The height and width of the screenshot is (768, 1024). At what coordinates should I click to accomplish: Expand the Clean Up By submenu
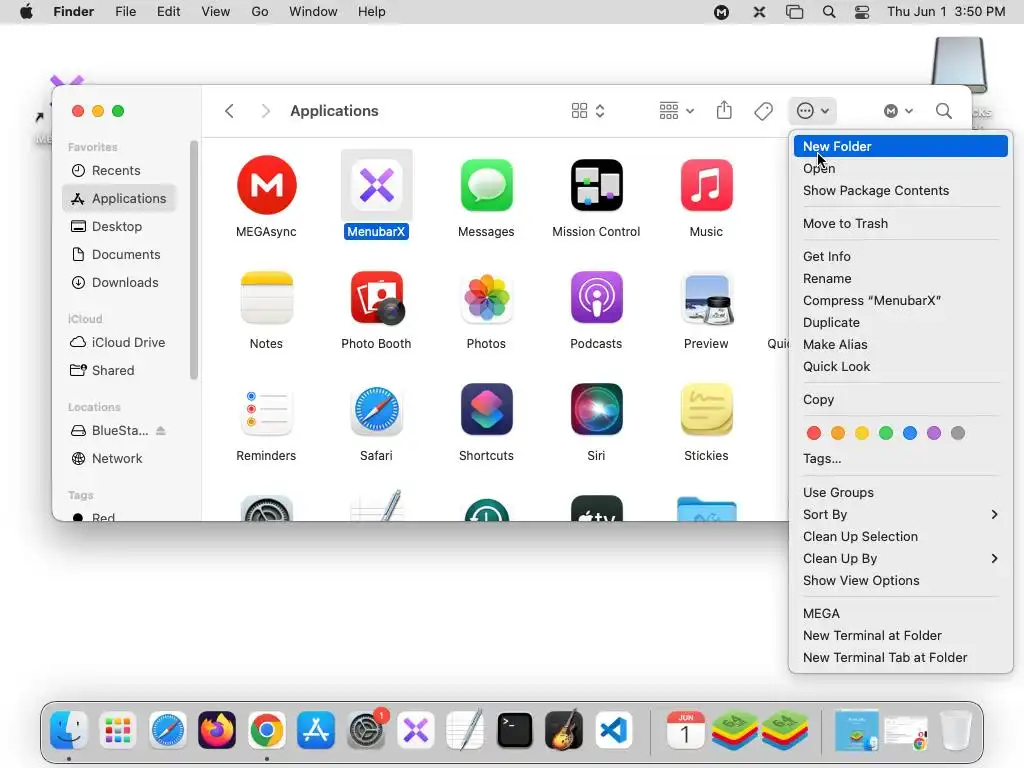[901, 558]
